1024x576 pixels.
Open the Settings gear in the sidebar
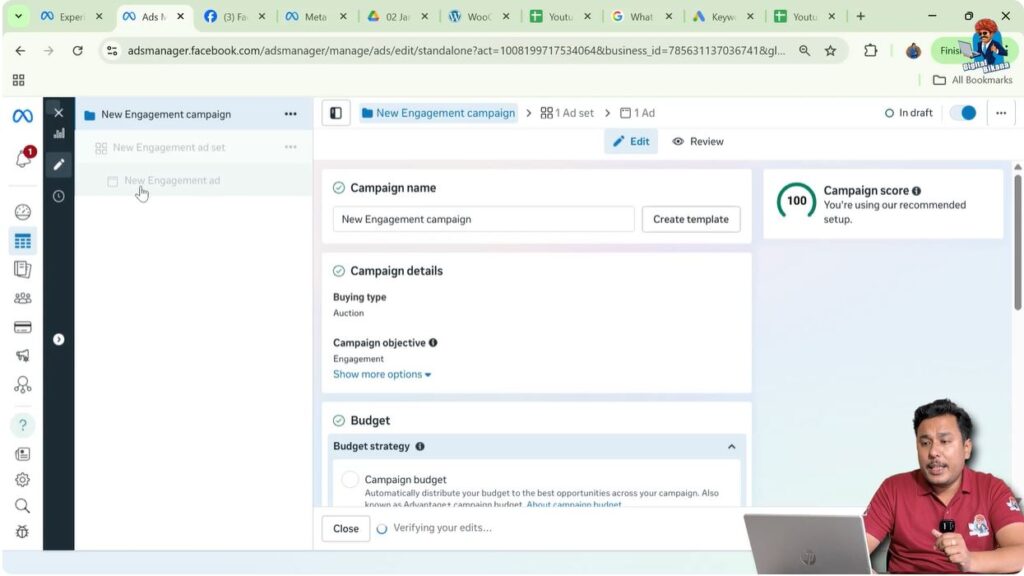coord(22,480)
